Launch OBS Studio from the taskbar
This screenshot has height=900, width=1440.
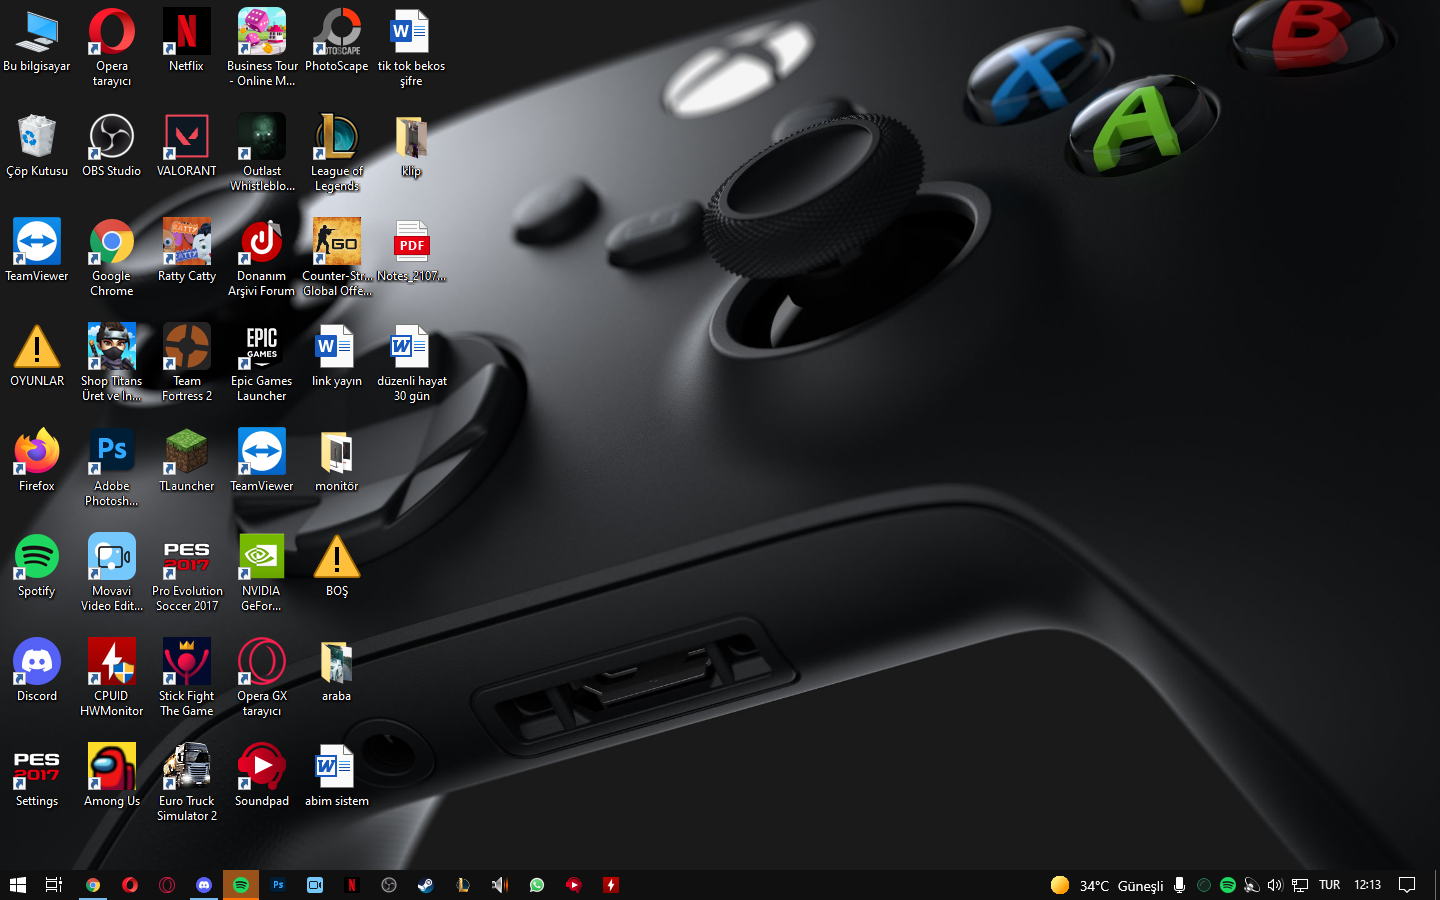tap(389, 885)
